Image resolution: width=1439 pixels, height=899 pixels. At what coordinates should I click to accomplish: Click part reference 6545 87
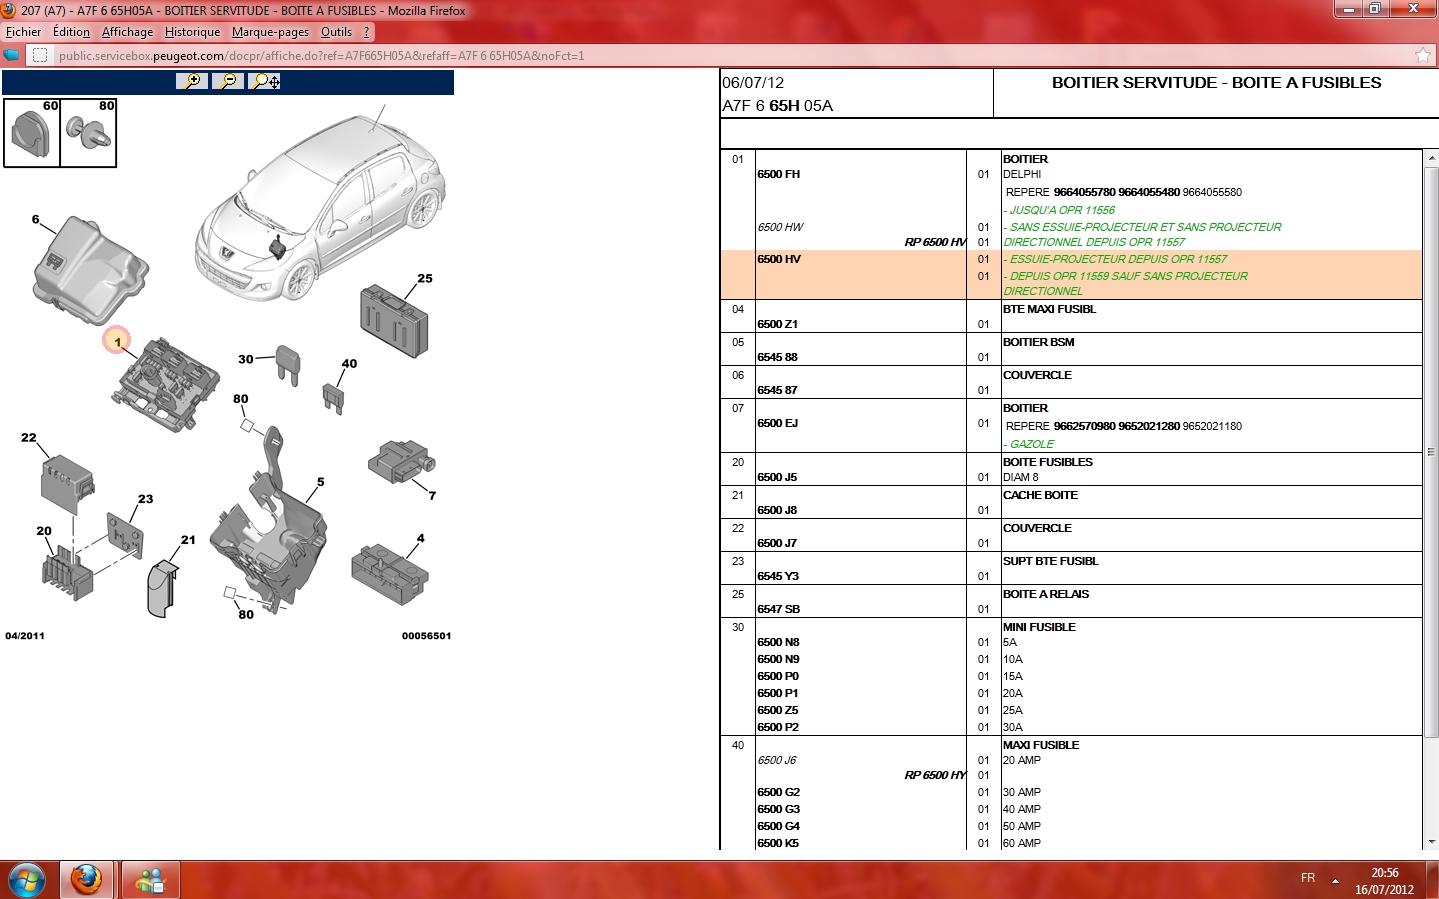pyautogui.click(x=777, y=390)
